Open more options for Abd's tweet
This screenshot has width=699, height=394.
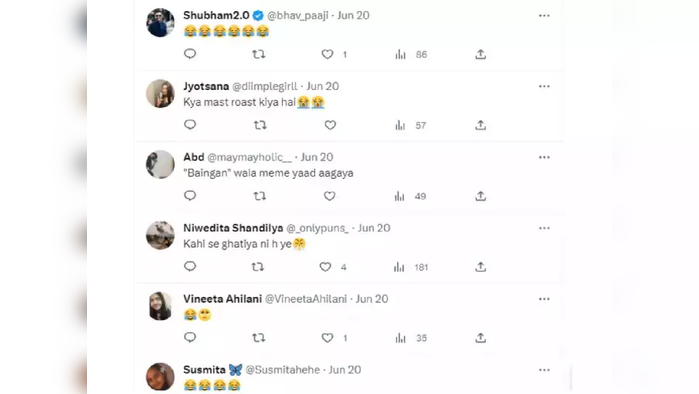pyautogui.click(x=544, y=157)
